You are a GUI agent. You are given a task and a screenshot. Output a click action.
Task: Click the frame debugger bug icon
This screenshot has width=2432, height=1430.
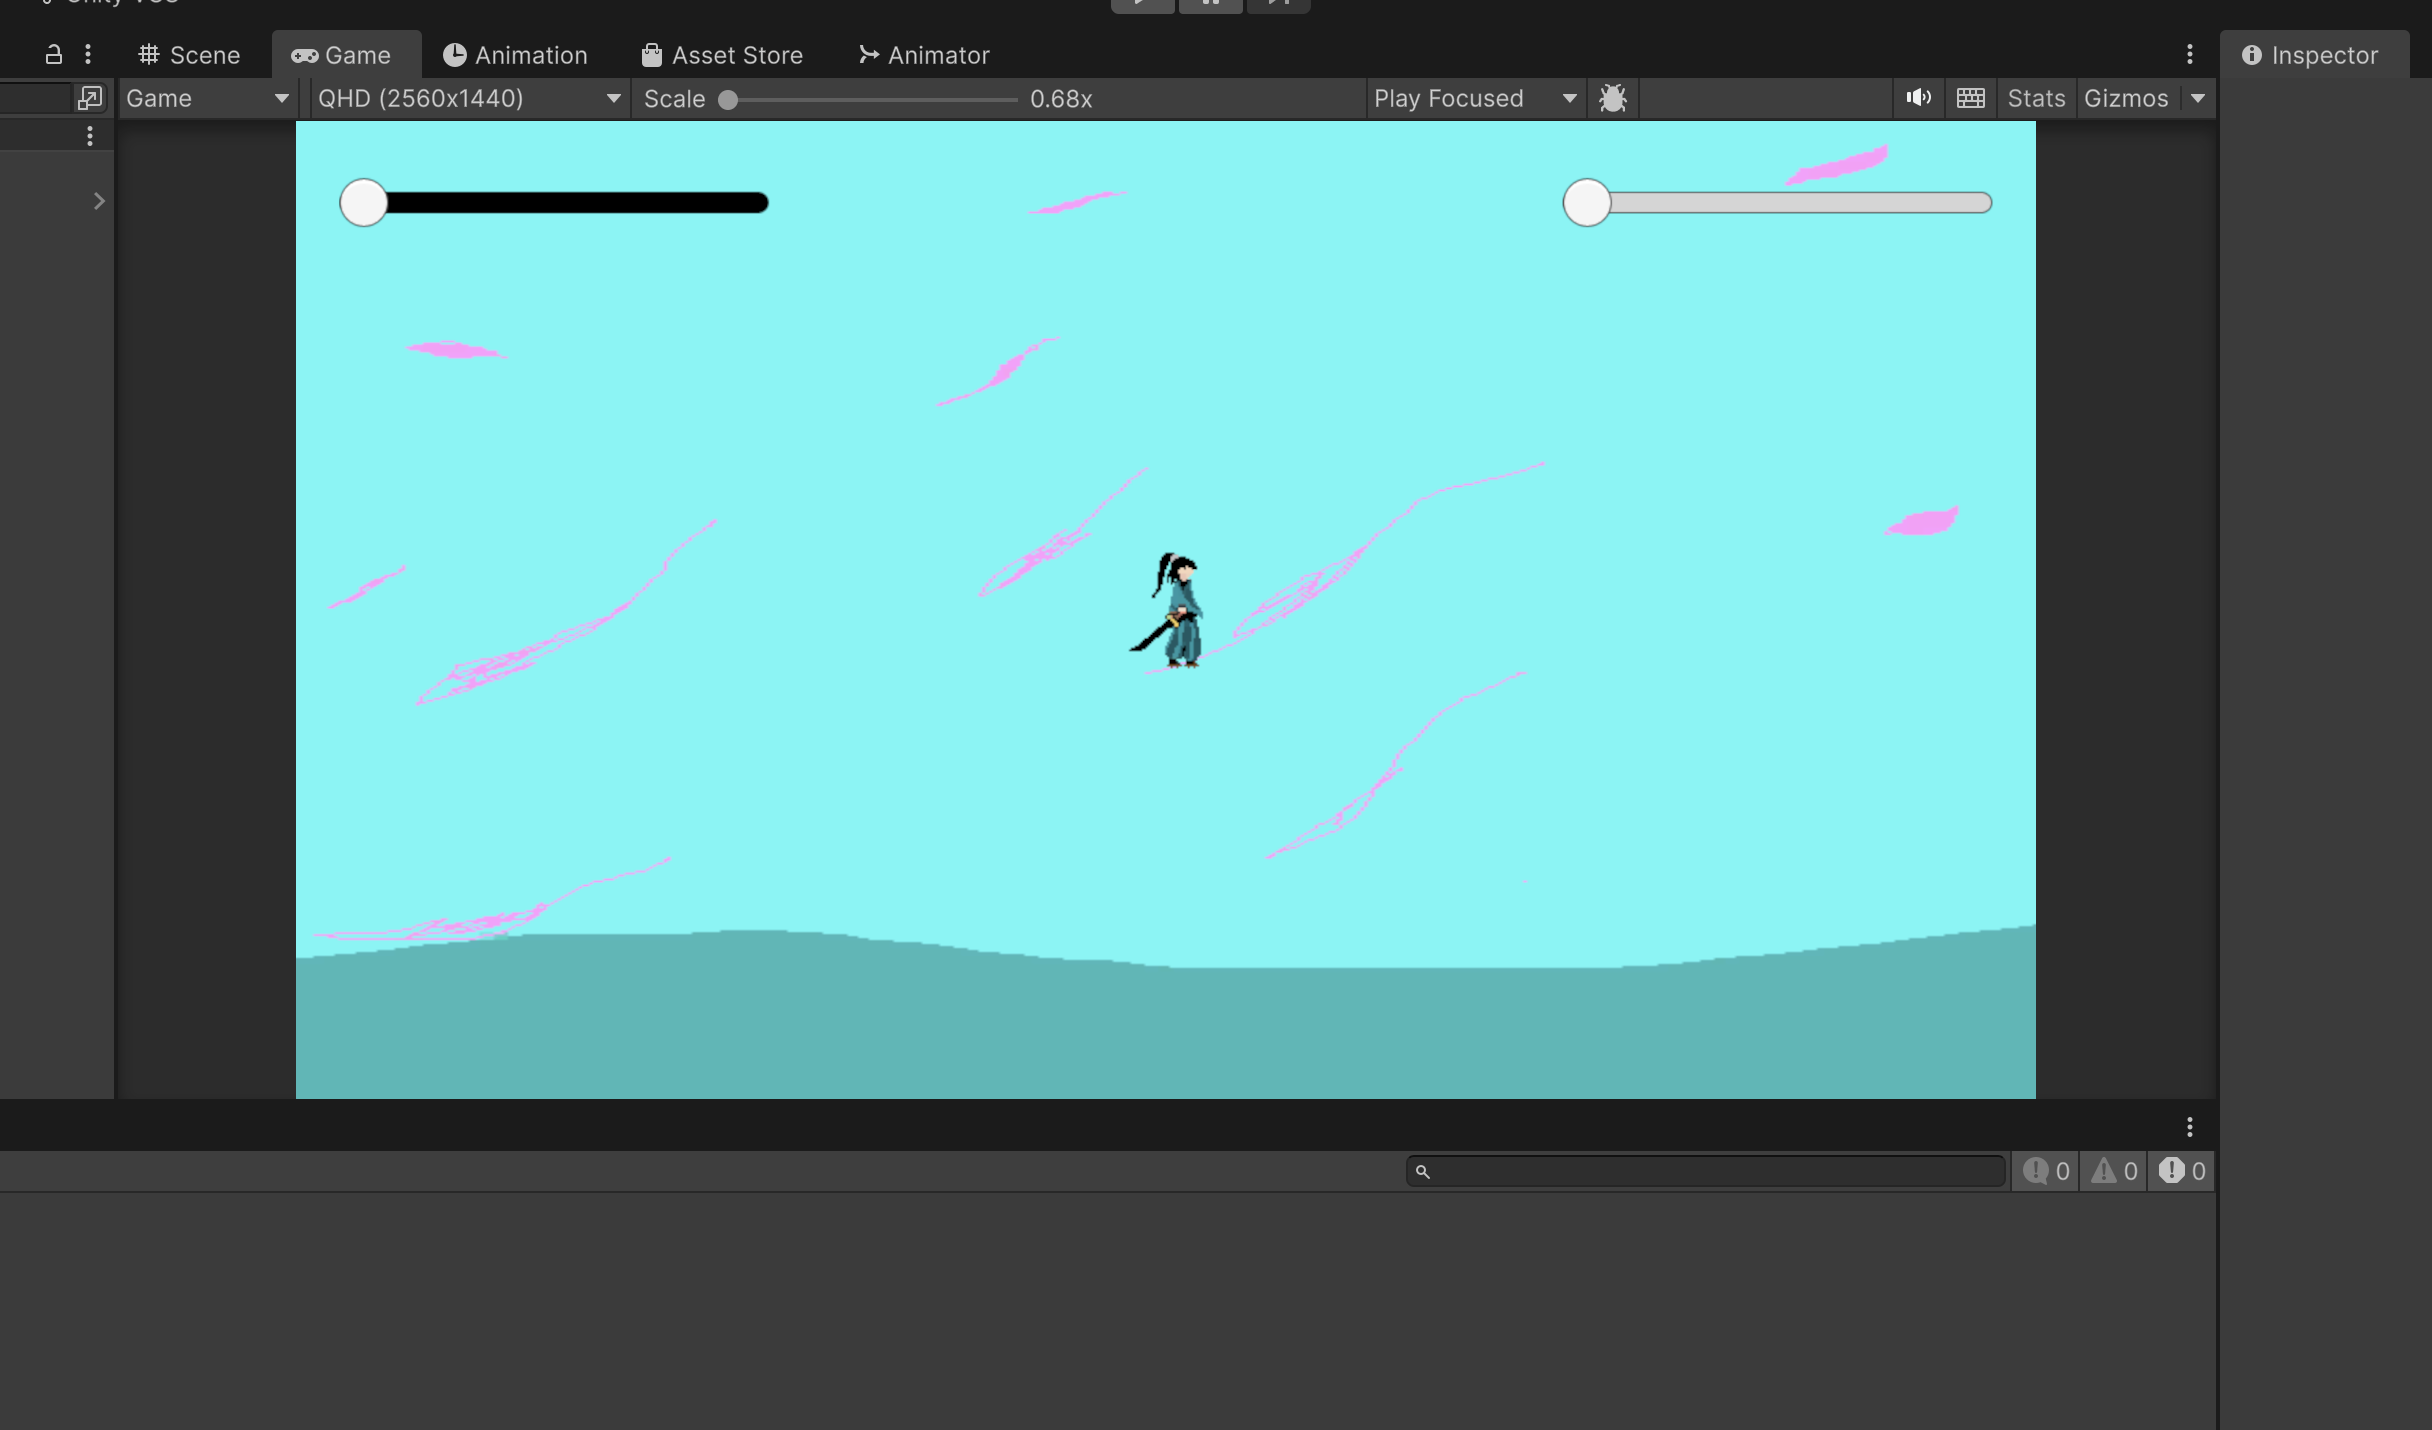click(x=1612, y=98)
